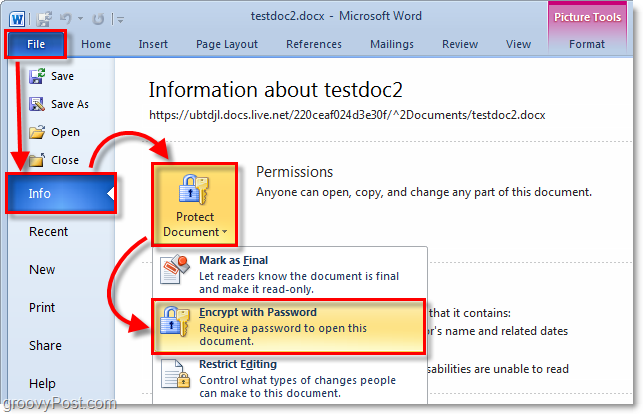The height and width of the screenshot is (414, 643).
Task: Select Share in the backstage menu
Action: click(x=45, y=346)
